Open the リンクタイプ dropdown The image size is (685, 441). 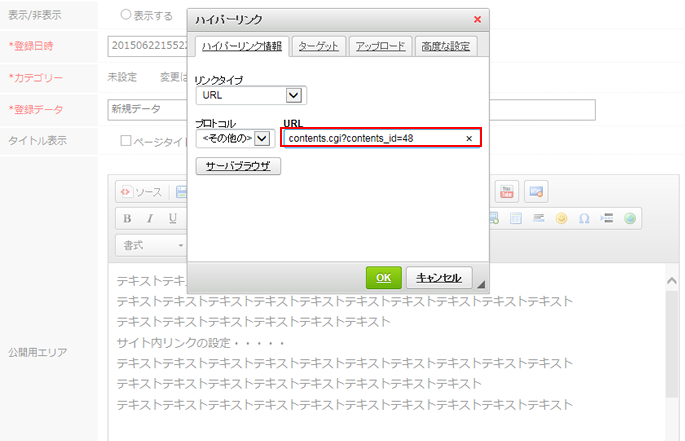(x=252, y=96)
